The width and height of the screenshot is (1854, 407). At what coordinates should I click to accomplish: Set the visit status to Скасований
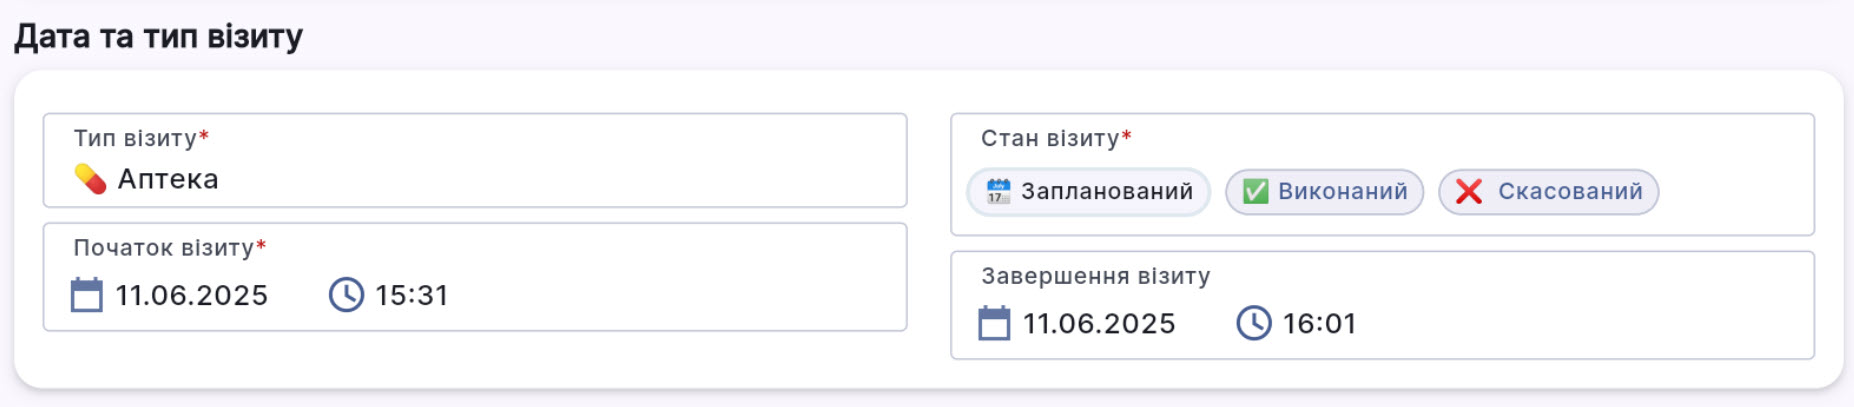click(1548, 192)
